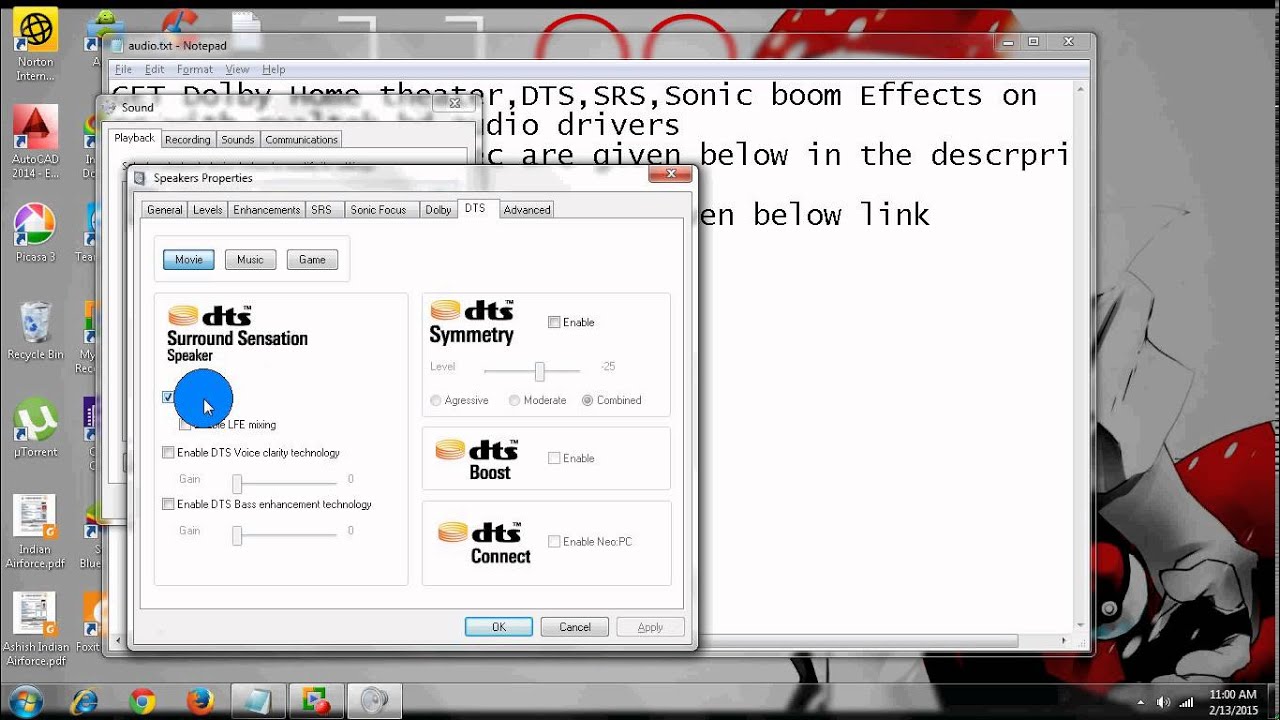Image resolution: width=1280 pixels, height=720 pixels.
Task: Choose the Movie preset button
Action: [189, 260]
